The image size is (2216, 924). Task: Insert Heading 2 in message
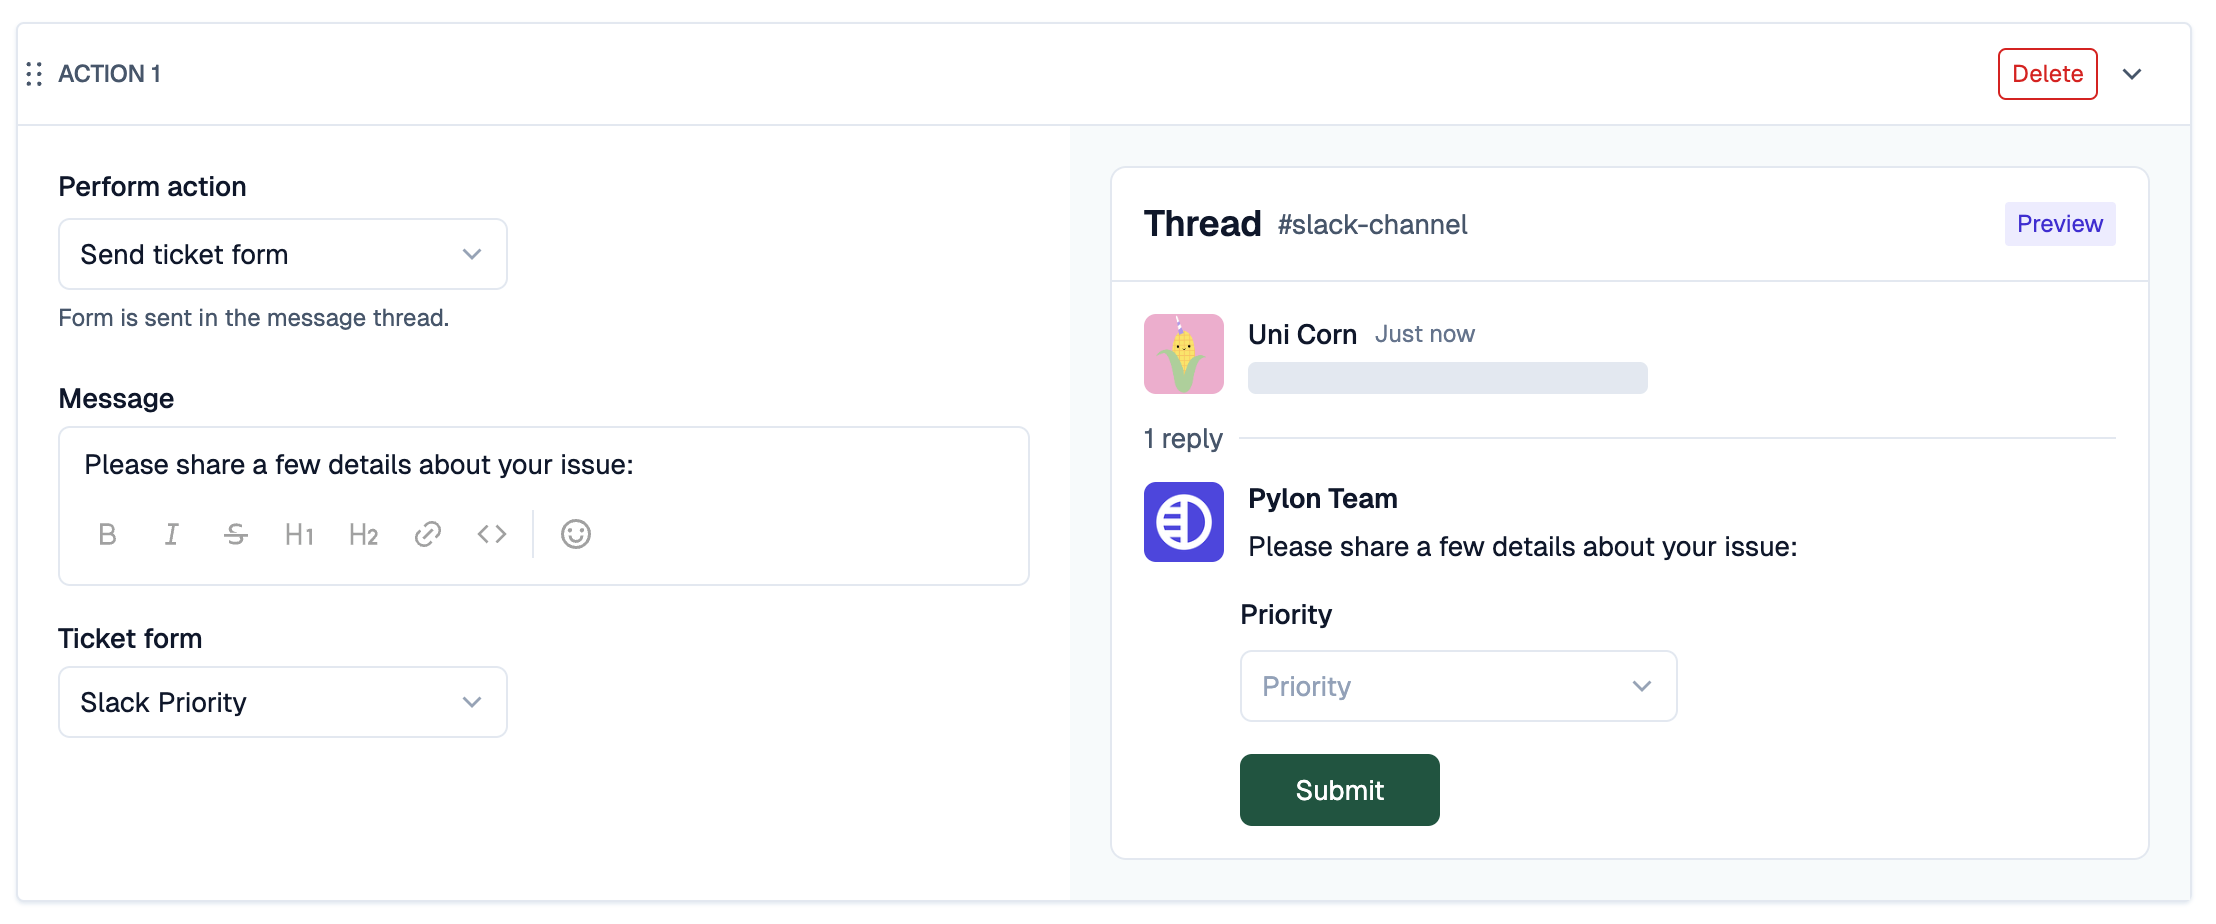pos(364,534)
